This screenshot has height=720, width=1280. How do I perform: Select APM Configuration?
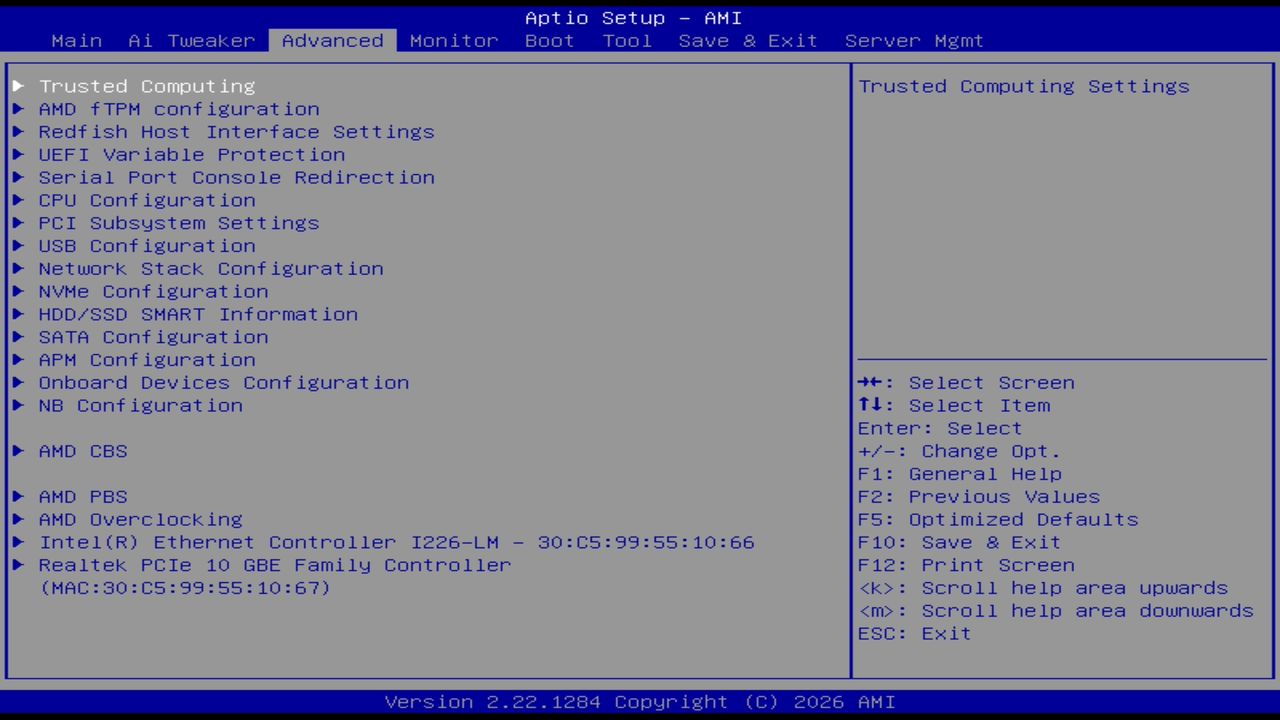pos(147,360)
